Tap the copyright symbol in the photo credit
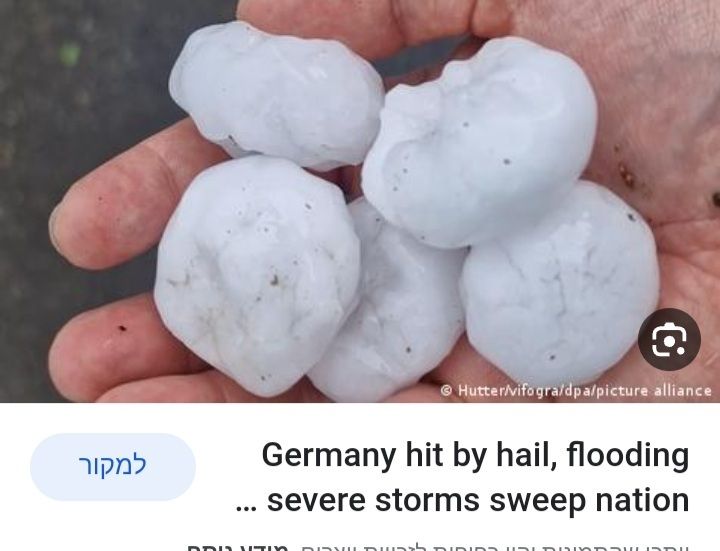Viewport: 720px width, 551px height. click(446, 391)
